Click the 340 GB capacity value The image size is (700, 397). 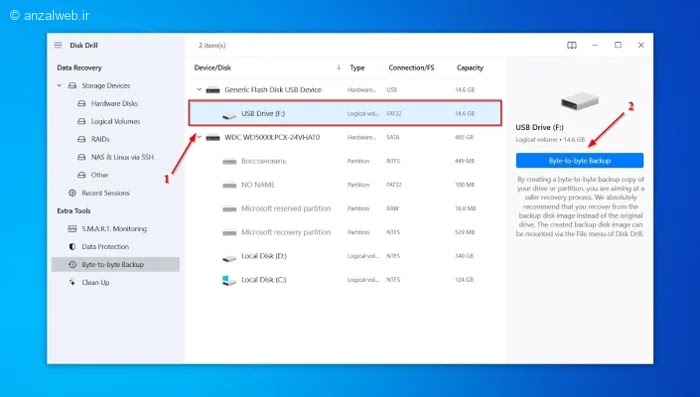(x=464, y=256)
